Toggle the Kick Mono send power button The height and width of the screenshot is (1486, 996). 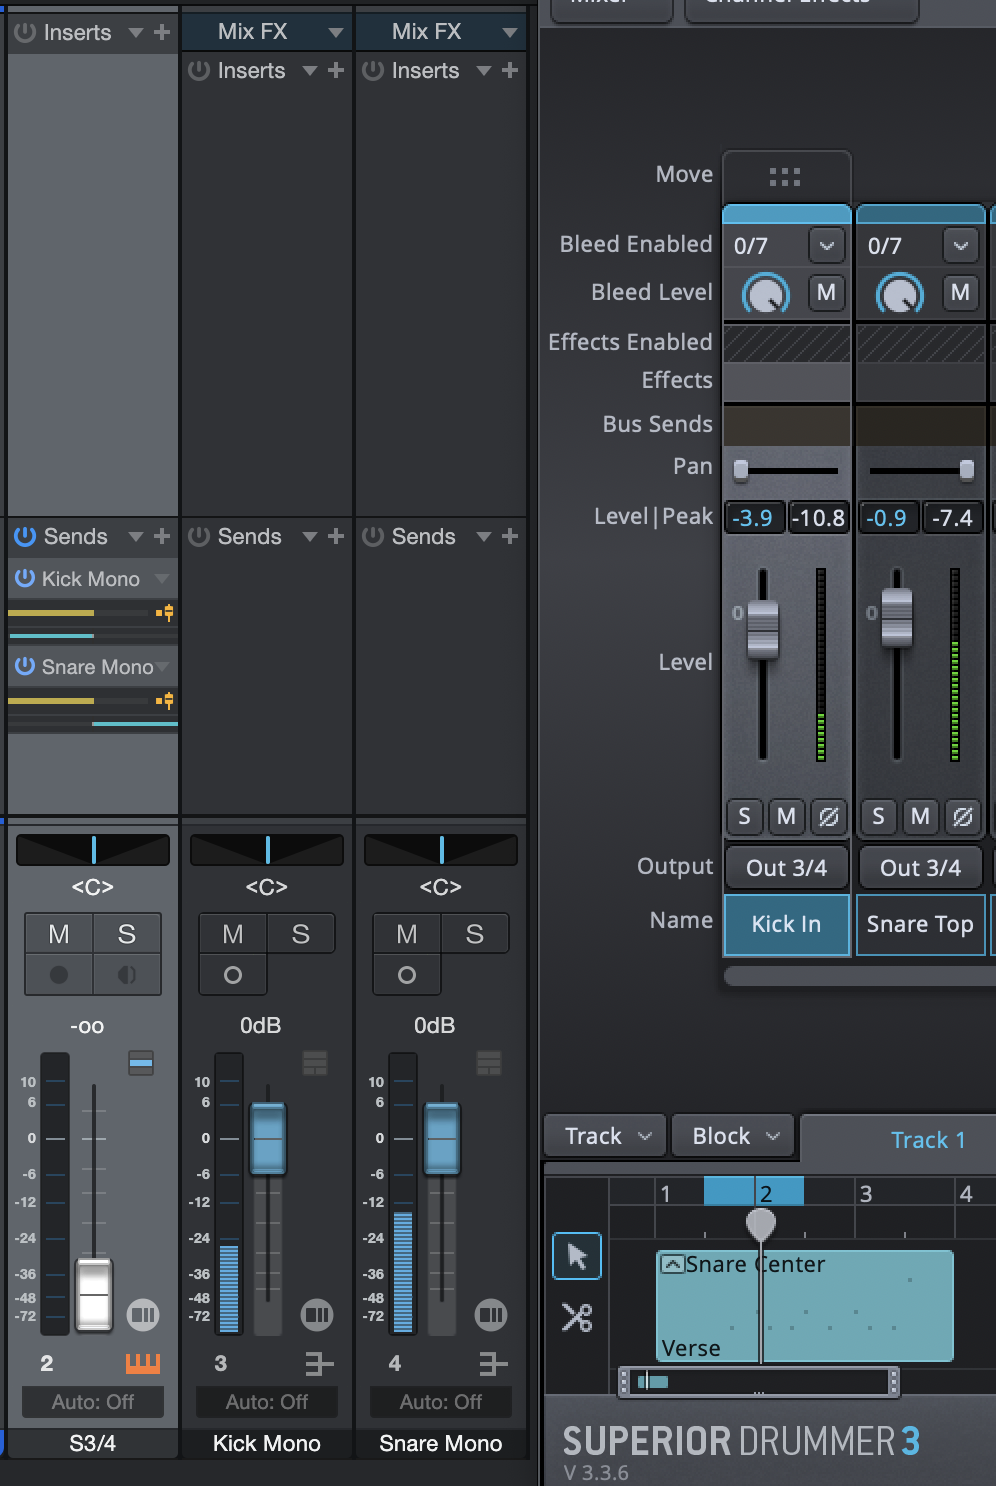25,579
